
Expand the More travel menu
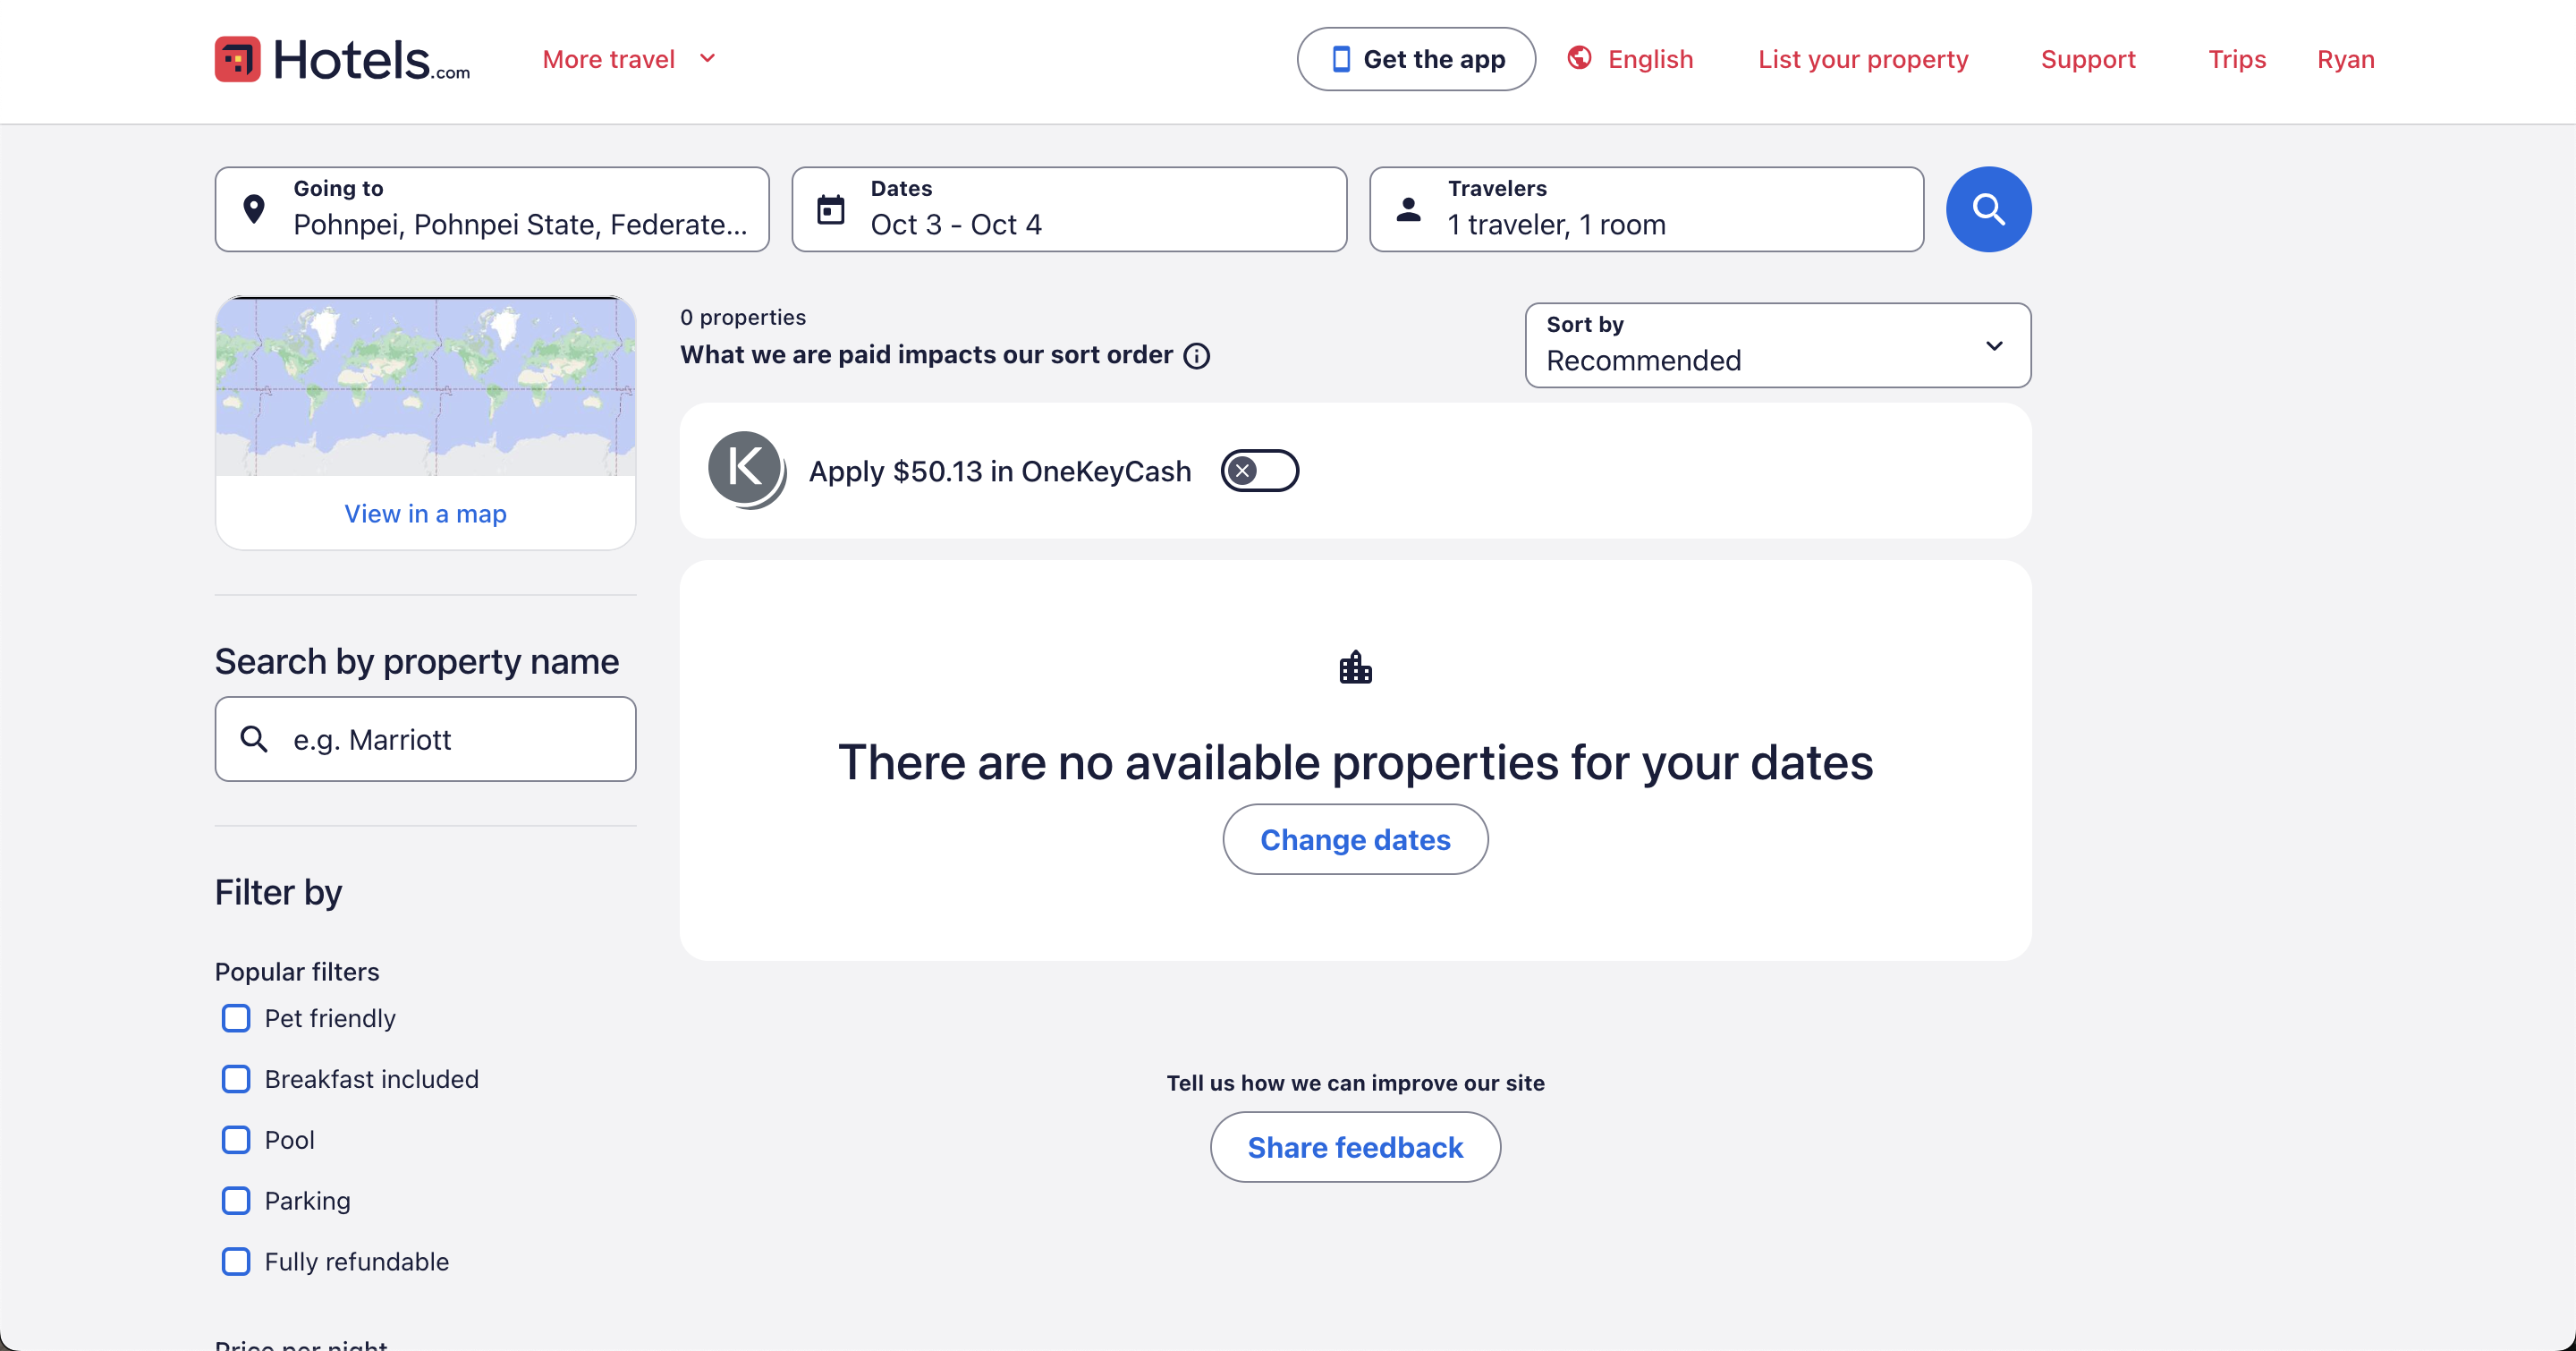click(629, 59)
